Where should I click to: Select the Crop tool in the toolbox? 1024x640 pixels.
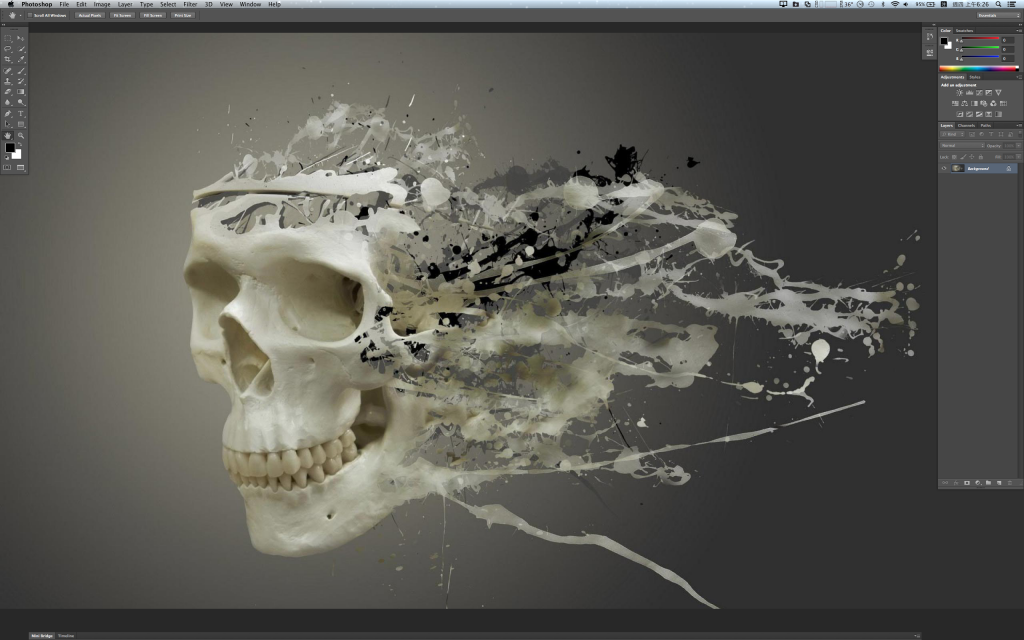[x=8, y=59]
